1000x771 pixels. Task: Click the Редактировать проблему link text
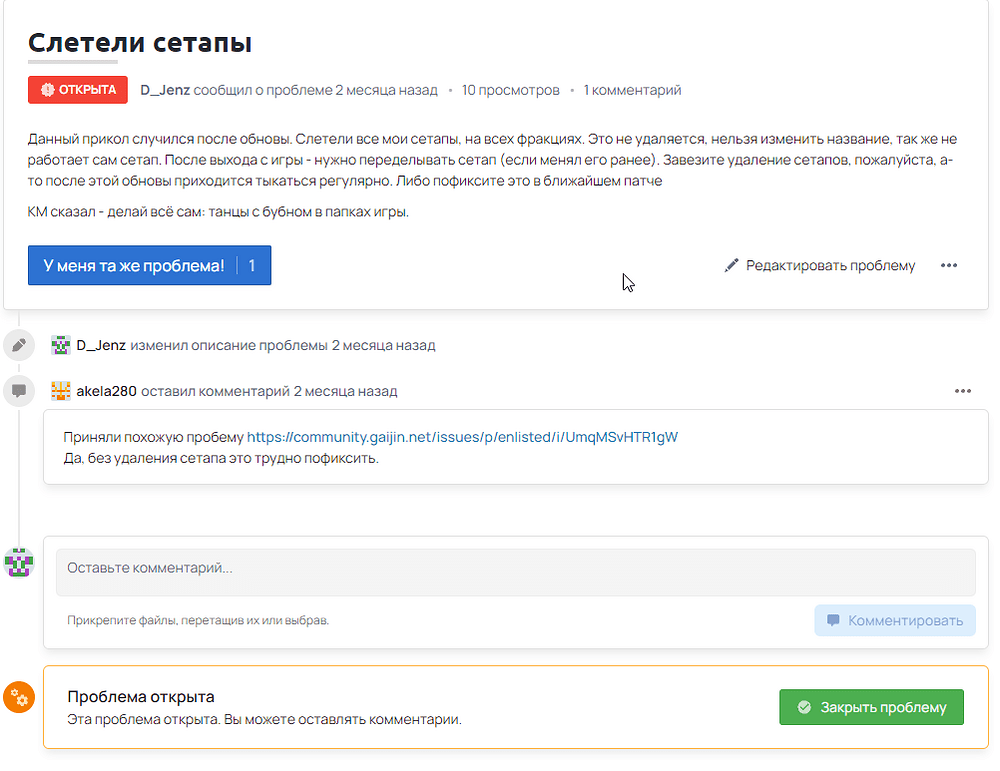830,266
